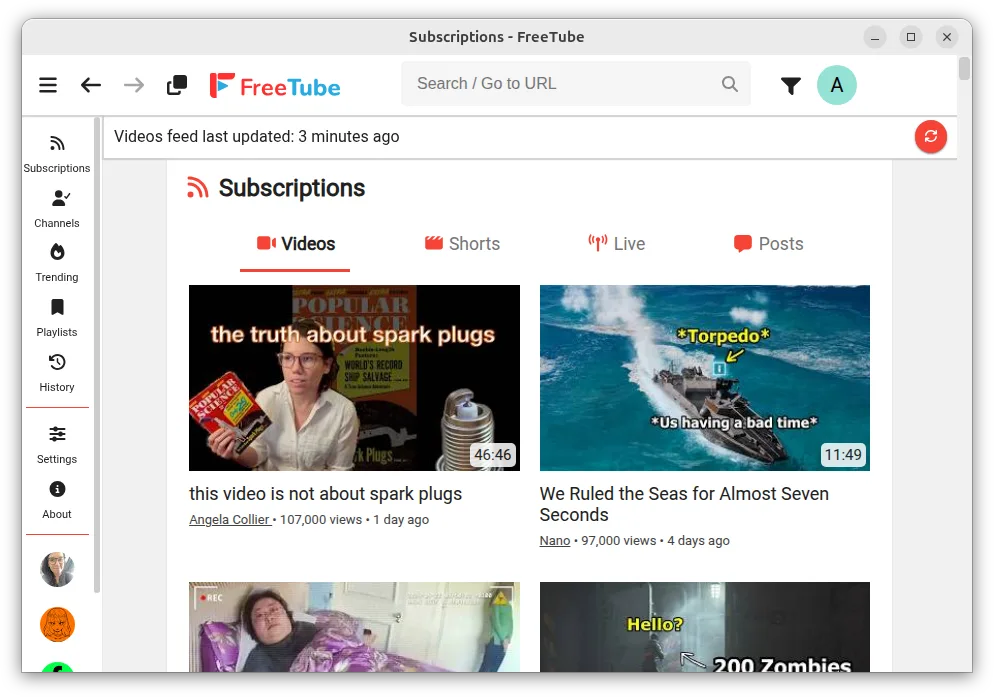Open the Torpedo boat video thumbnail
Image resolution: width=994 pixels, height=697 pixels.
click(704, 378)
